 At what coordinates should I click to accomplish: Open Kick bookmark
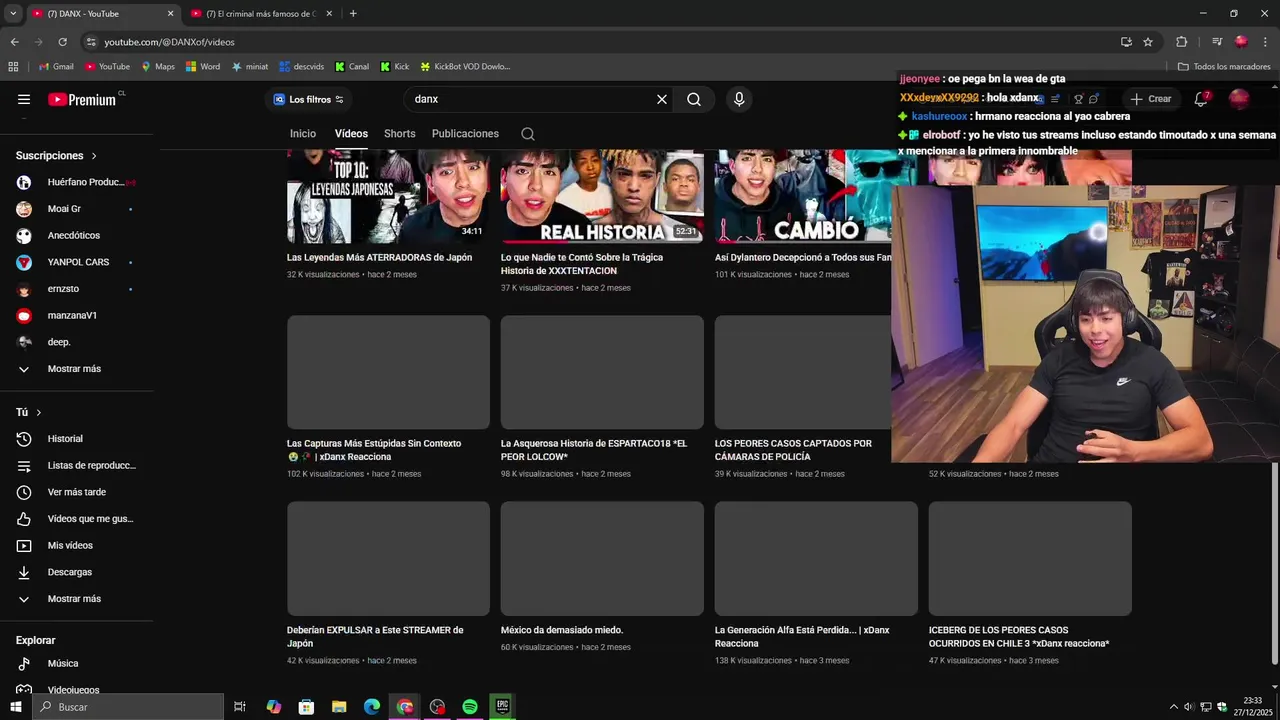(394, 67)
